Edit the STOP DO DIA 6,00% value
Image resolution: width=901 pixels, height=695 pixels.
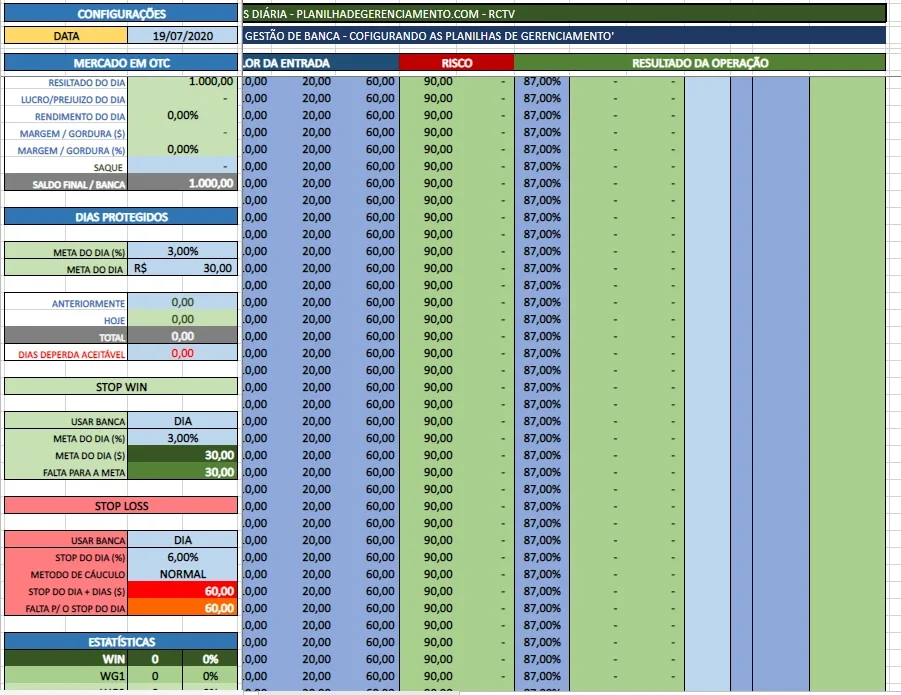183,557
